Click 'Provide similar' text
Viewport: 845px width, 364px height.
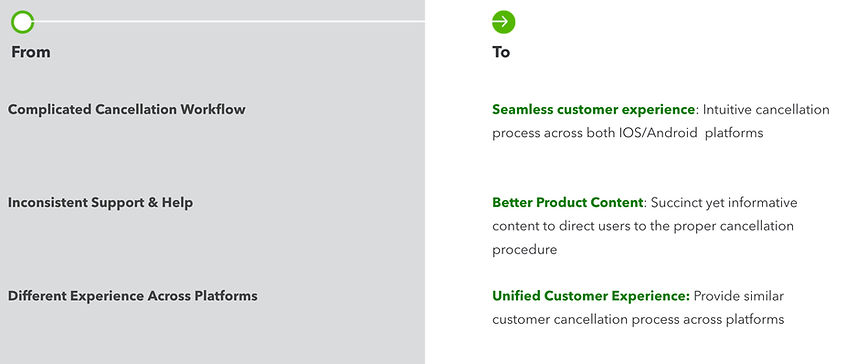738,296
